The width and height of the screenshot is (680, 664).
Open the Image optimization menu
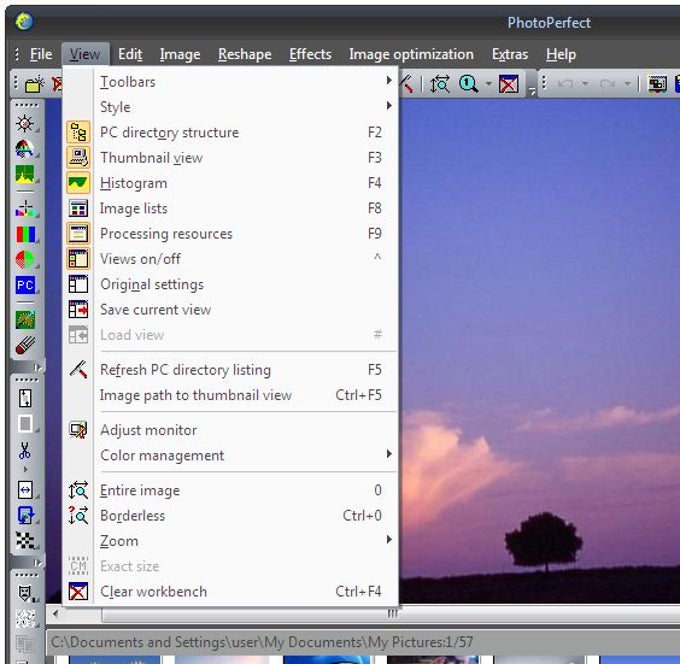coord(411,54)
